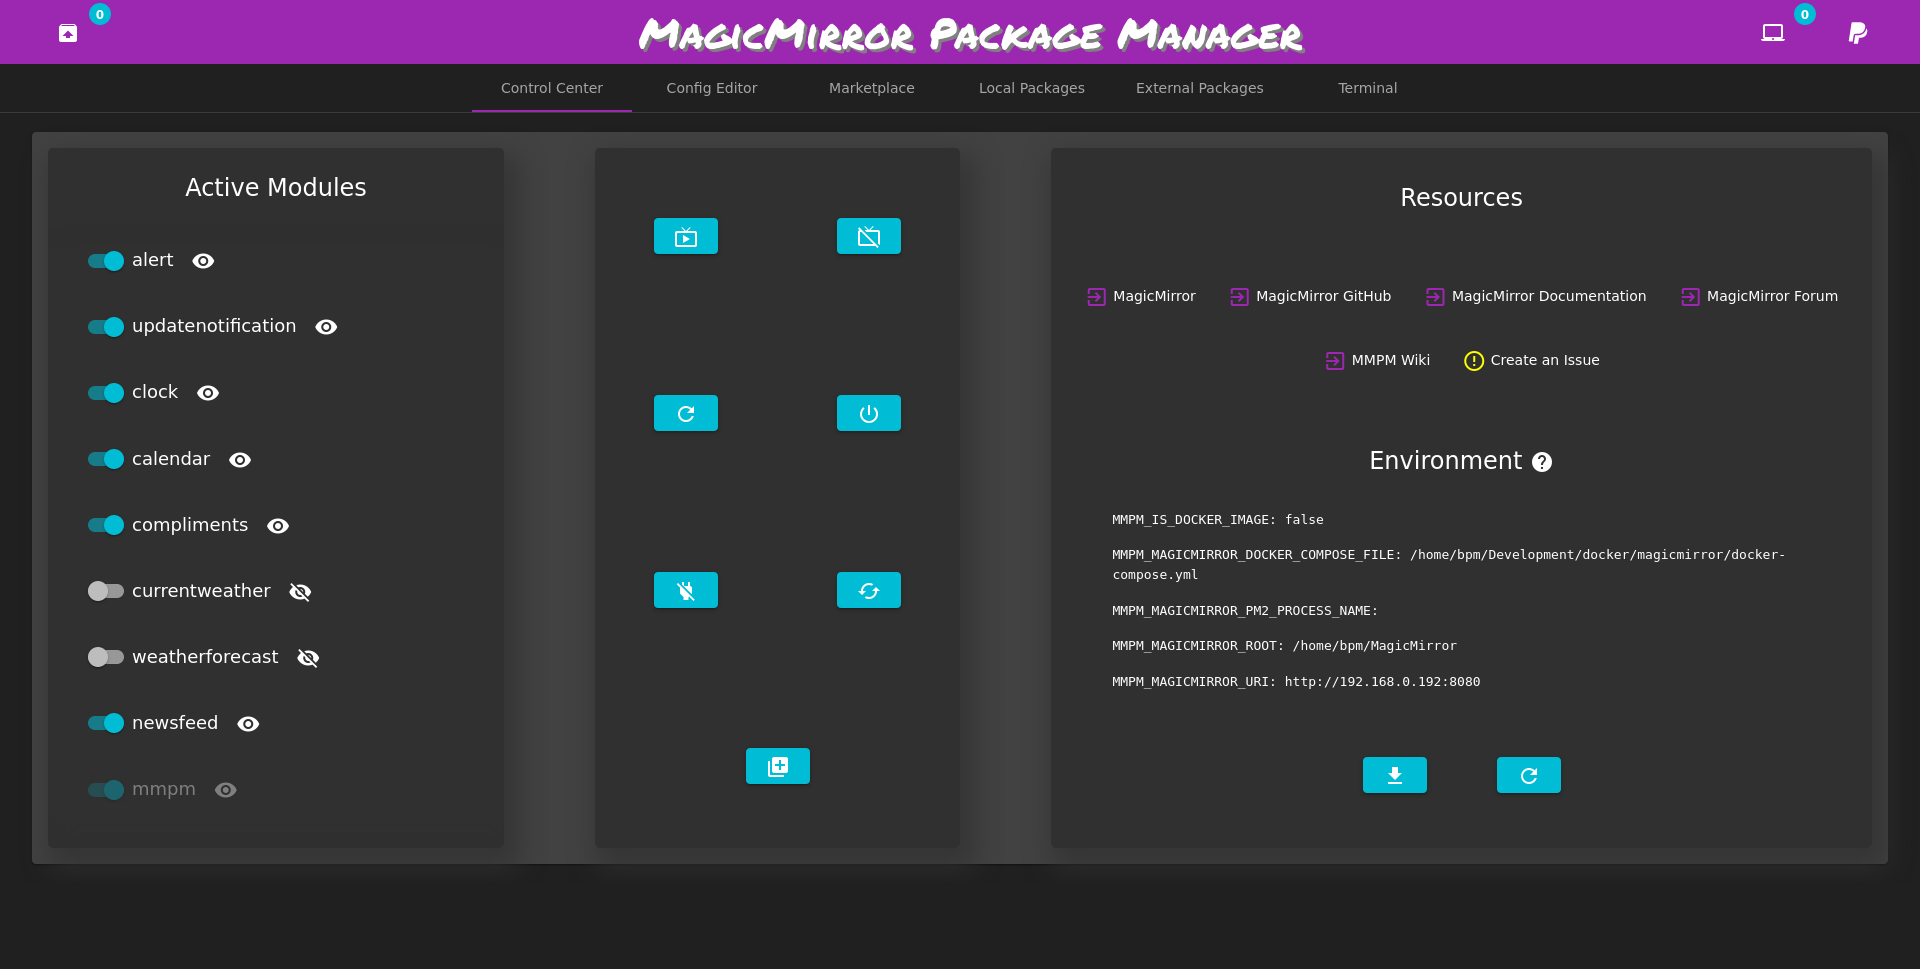Click the MMPM_MAGICMIRROR_URI value text
The width and height of the screenshot is (1920, 969).
click(1382, 682)
